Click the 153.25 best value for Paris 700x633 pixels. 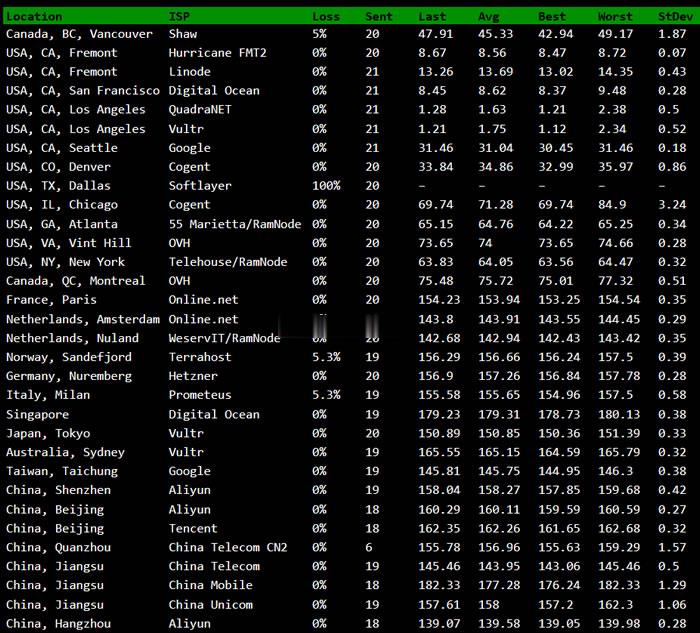coord(559,300)
